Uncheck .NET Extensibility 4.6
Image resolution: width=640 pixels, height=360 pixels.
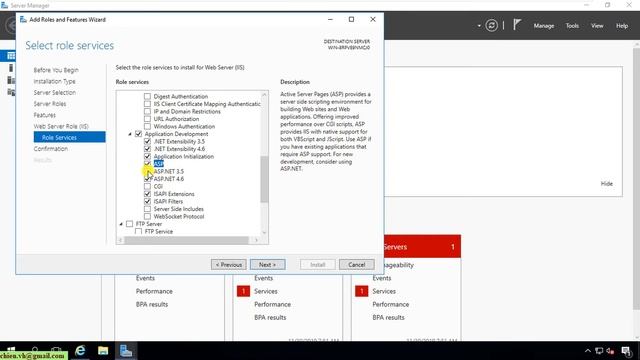click(147, 149)
